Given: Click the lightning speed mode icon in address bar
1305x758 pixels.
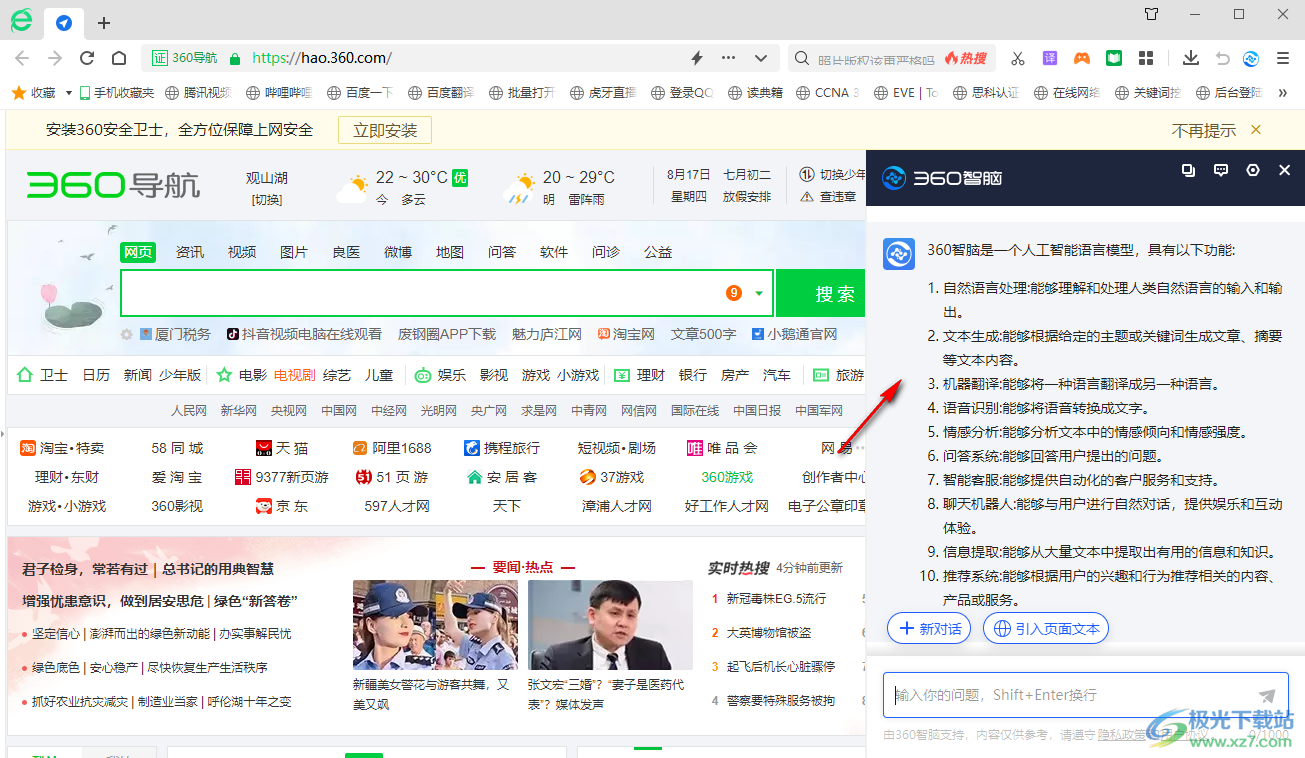Looking at the screenshot, I should click(697, 58).
